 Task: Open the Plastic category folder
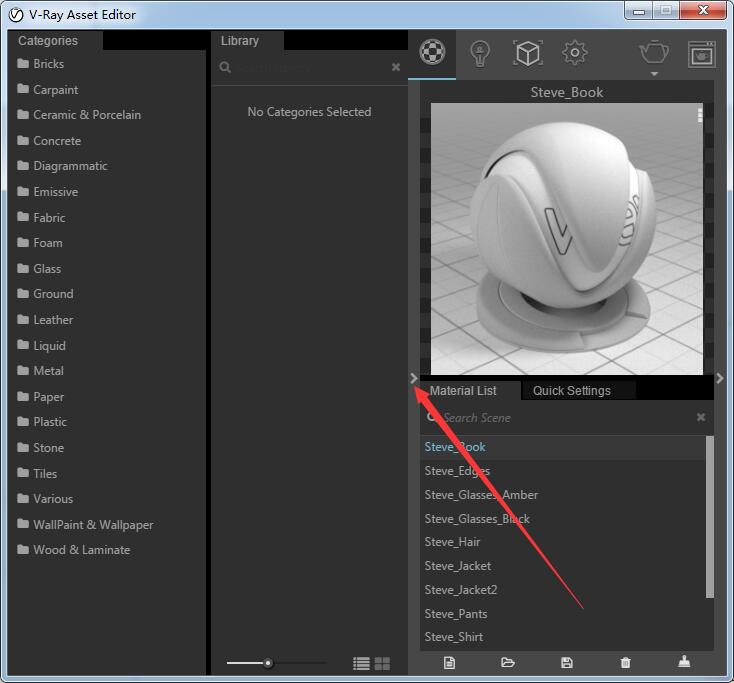42,422
